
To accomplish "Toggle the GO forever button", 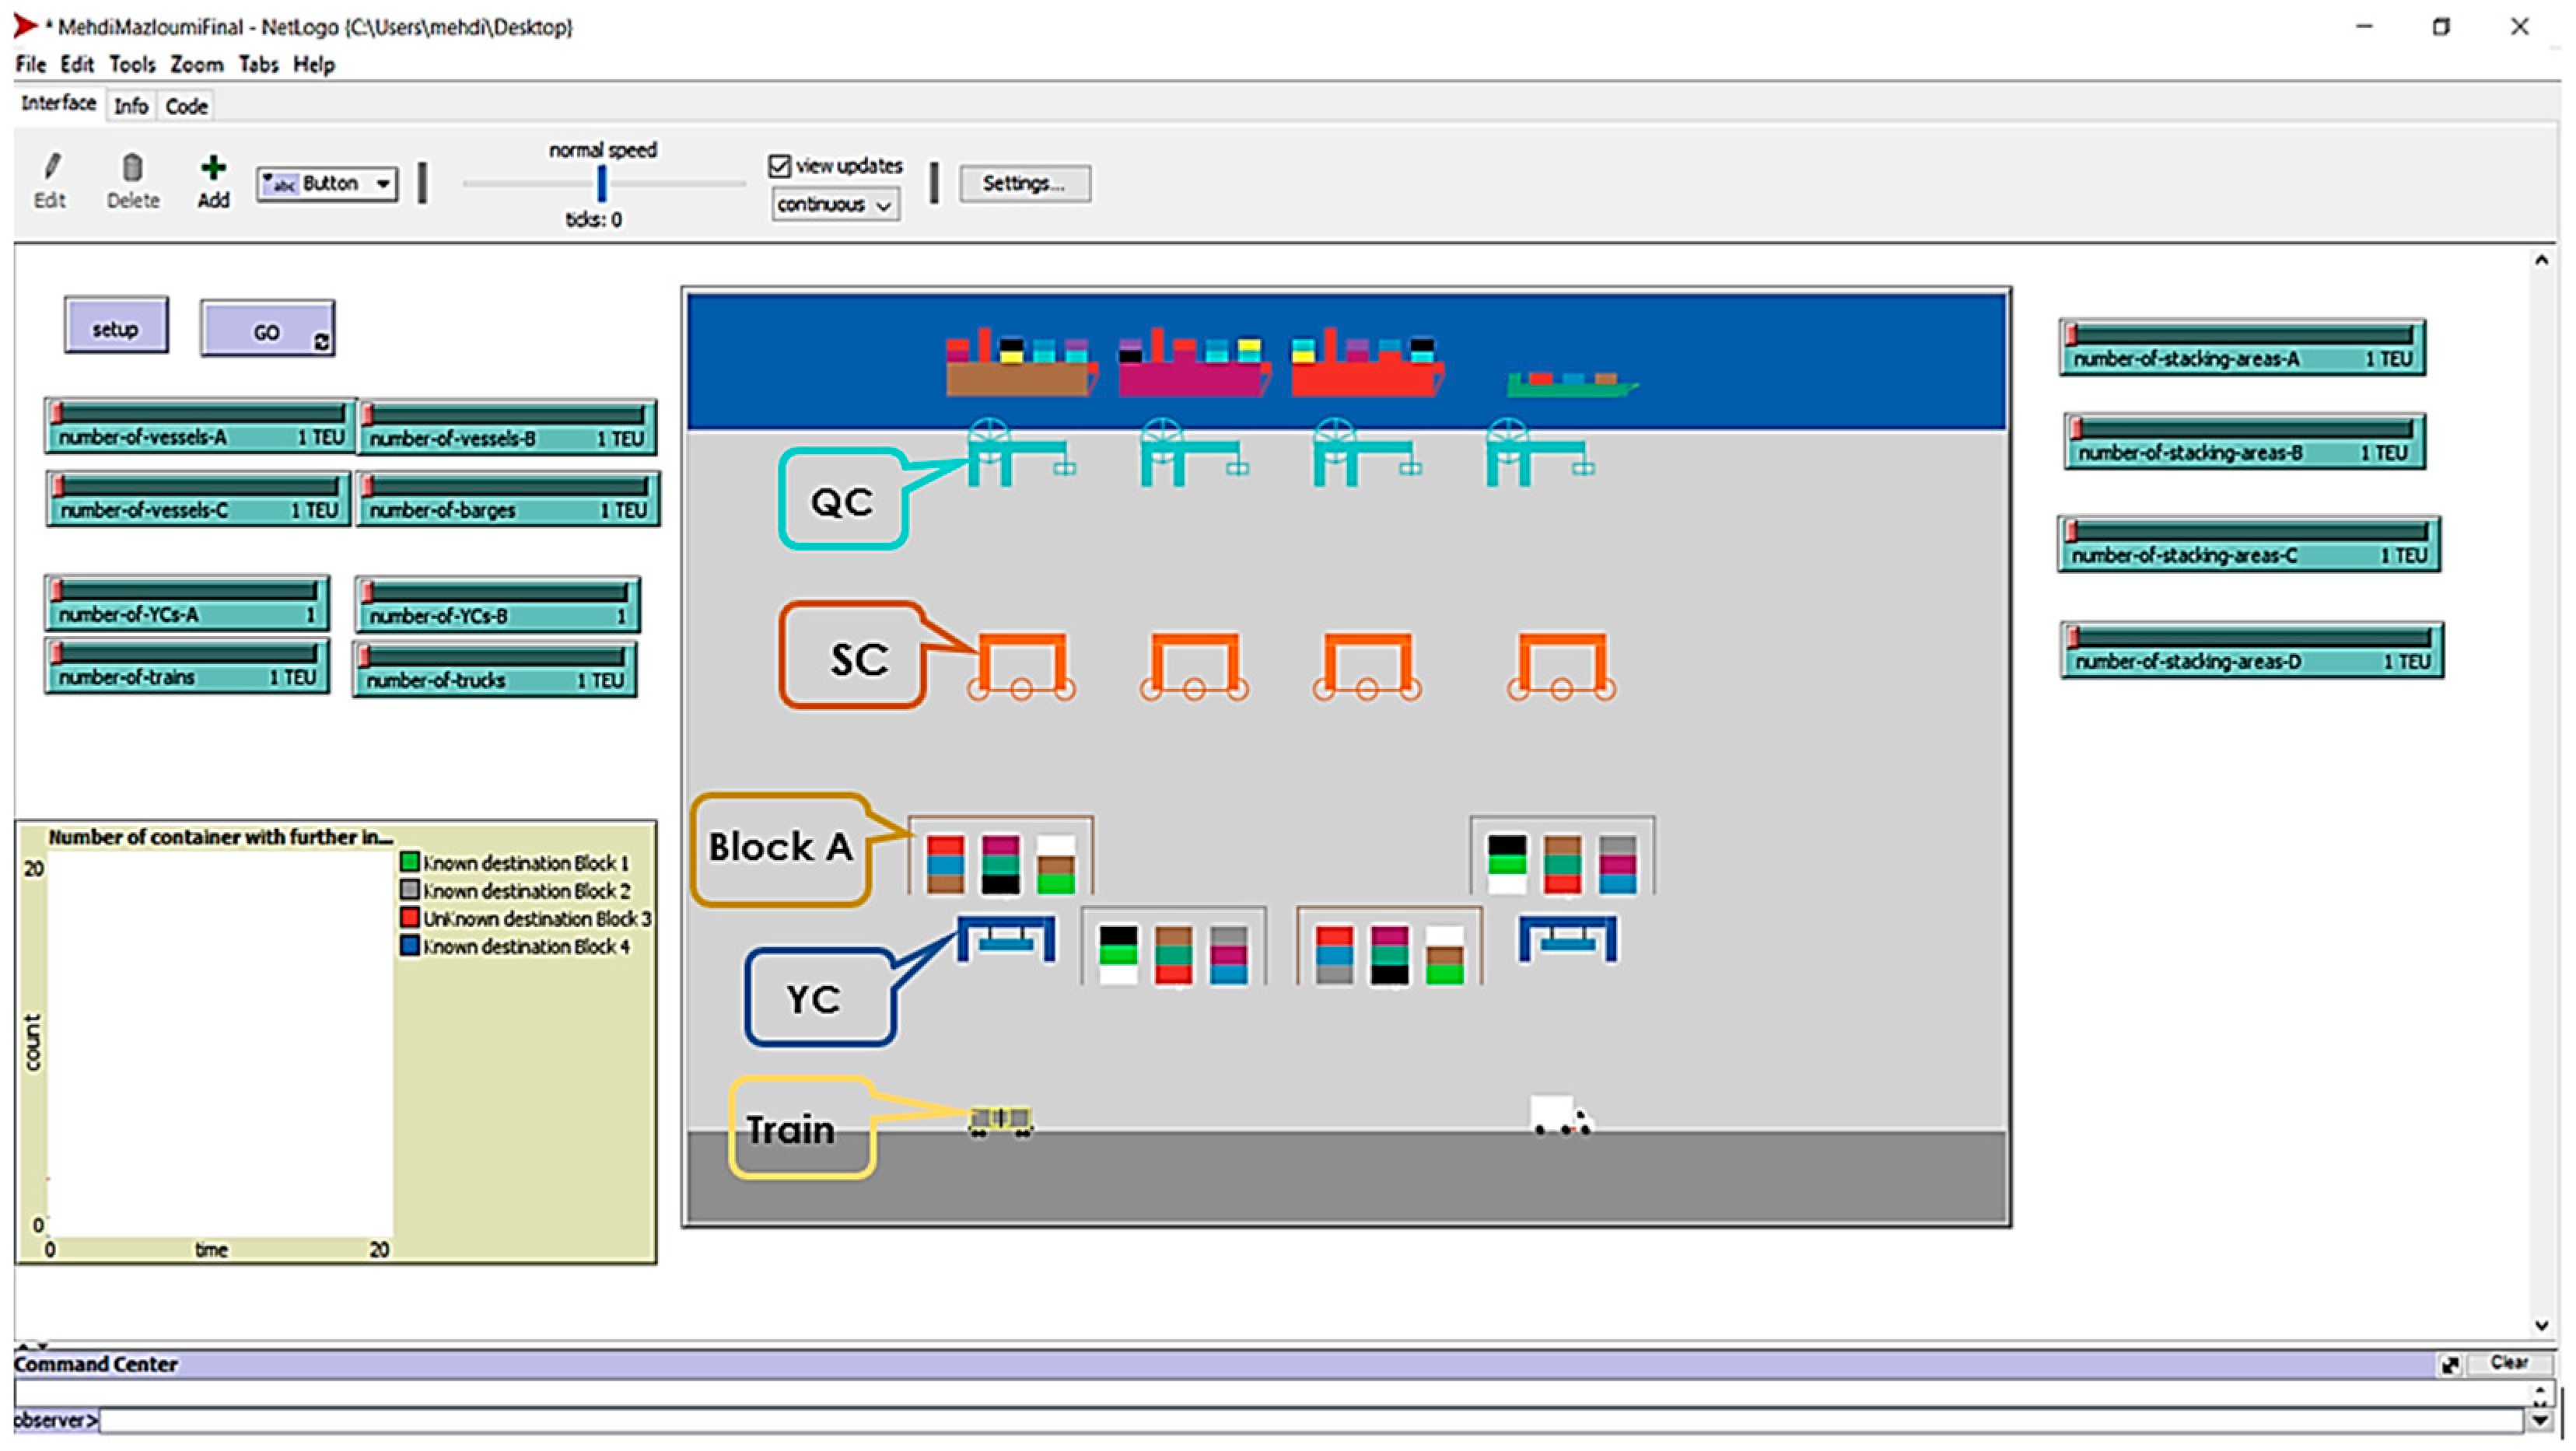I will tap(266, 331).
